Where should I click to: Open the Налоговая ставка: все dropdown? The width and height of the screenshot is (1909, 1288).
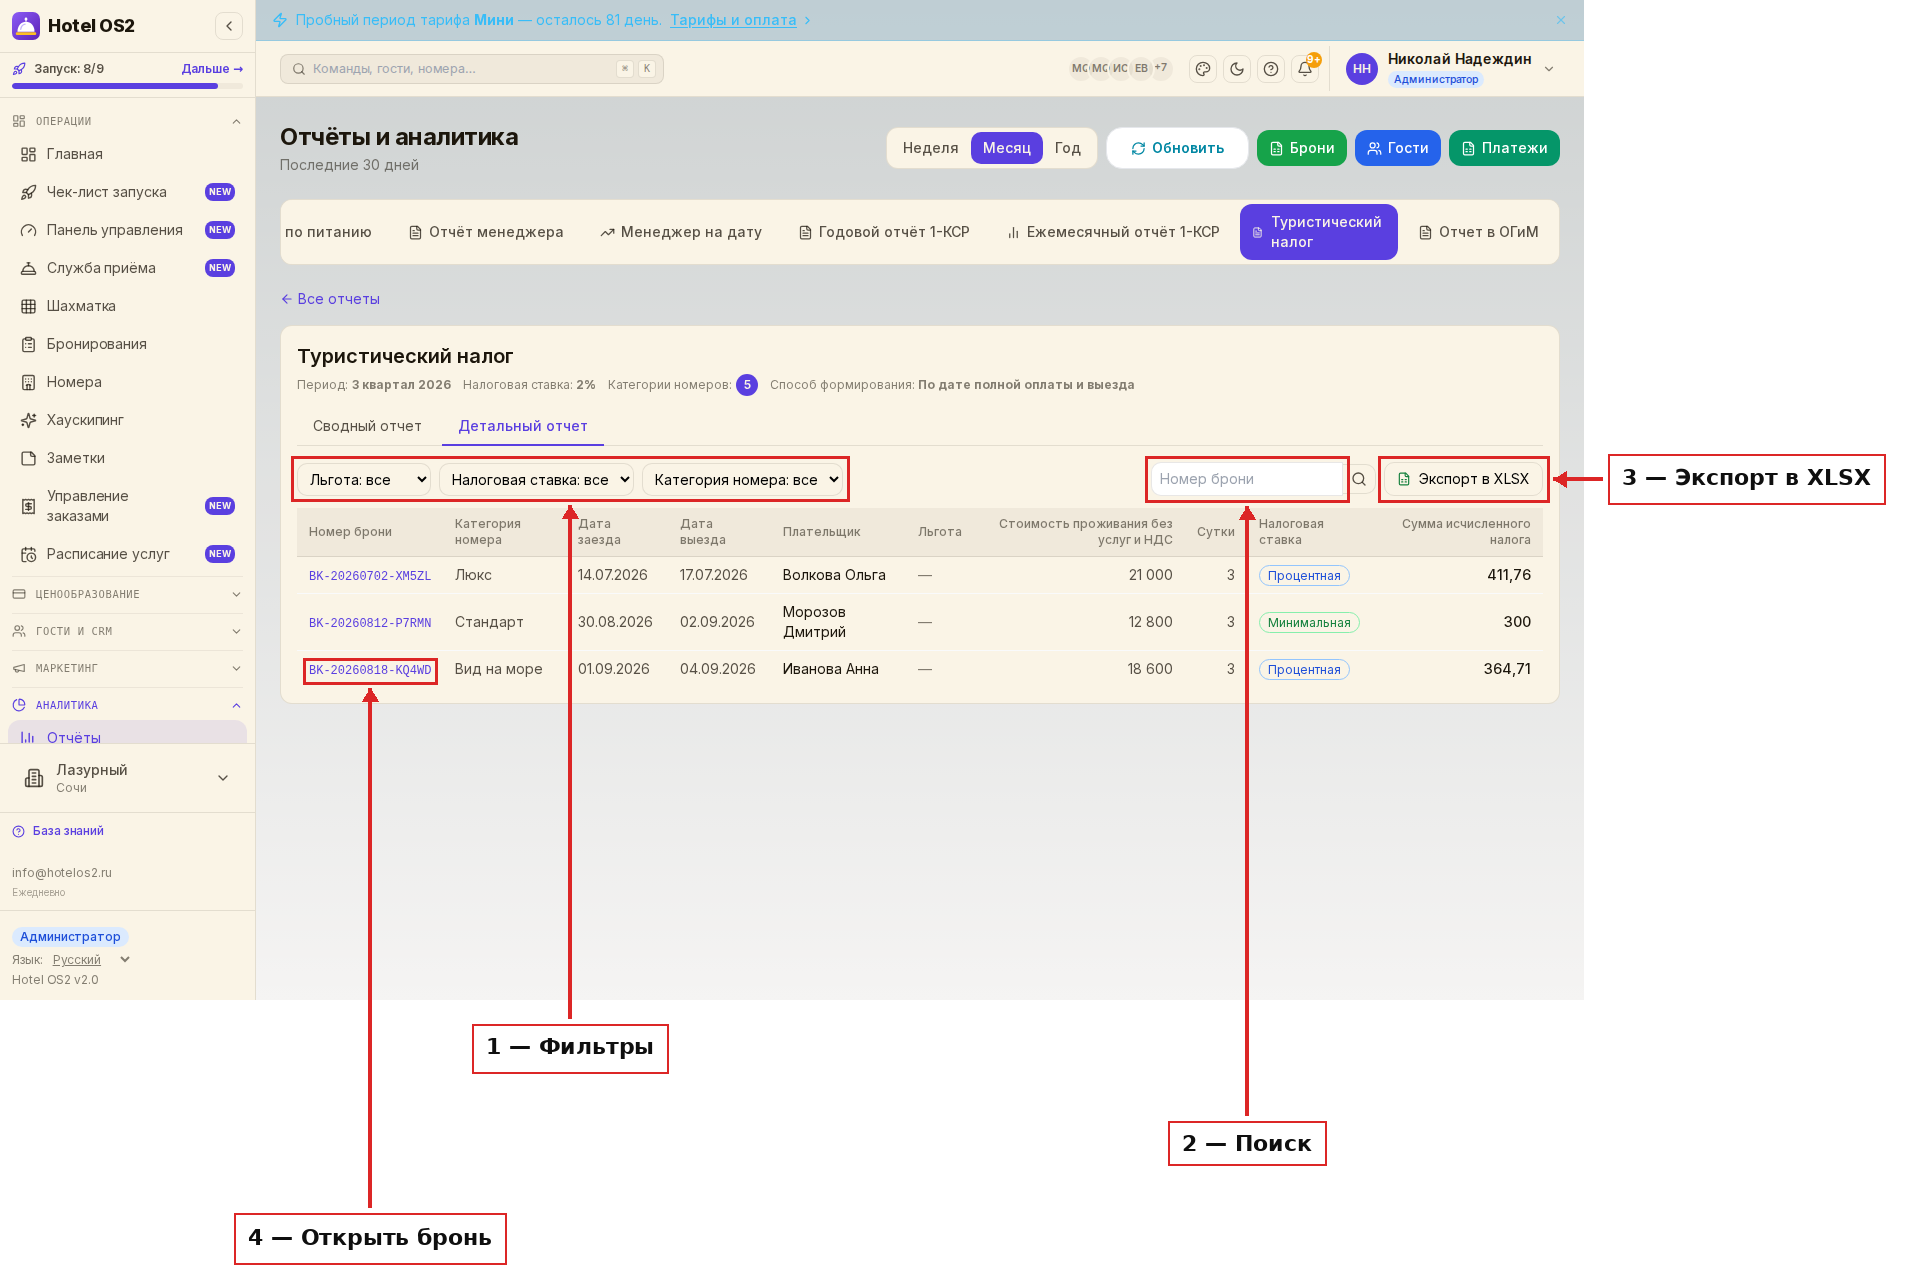(536, 480)
